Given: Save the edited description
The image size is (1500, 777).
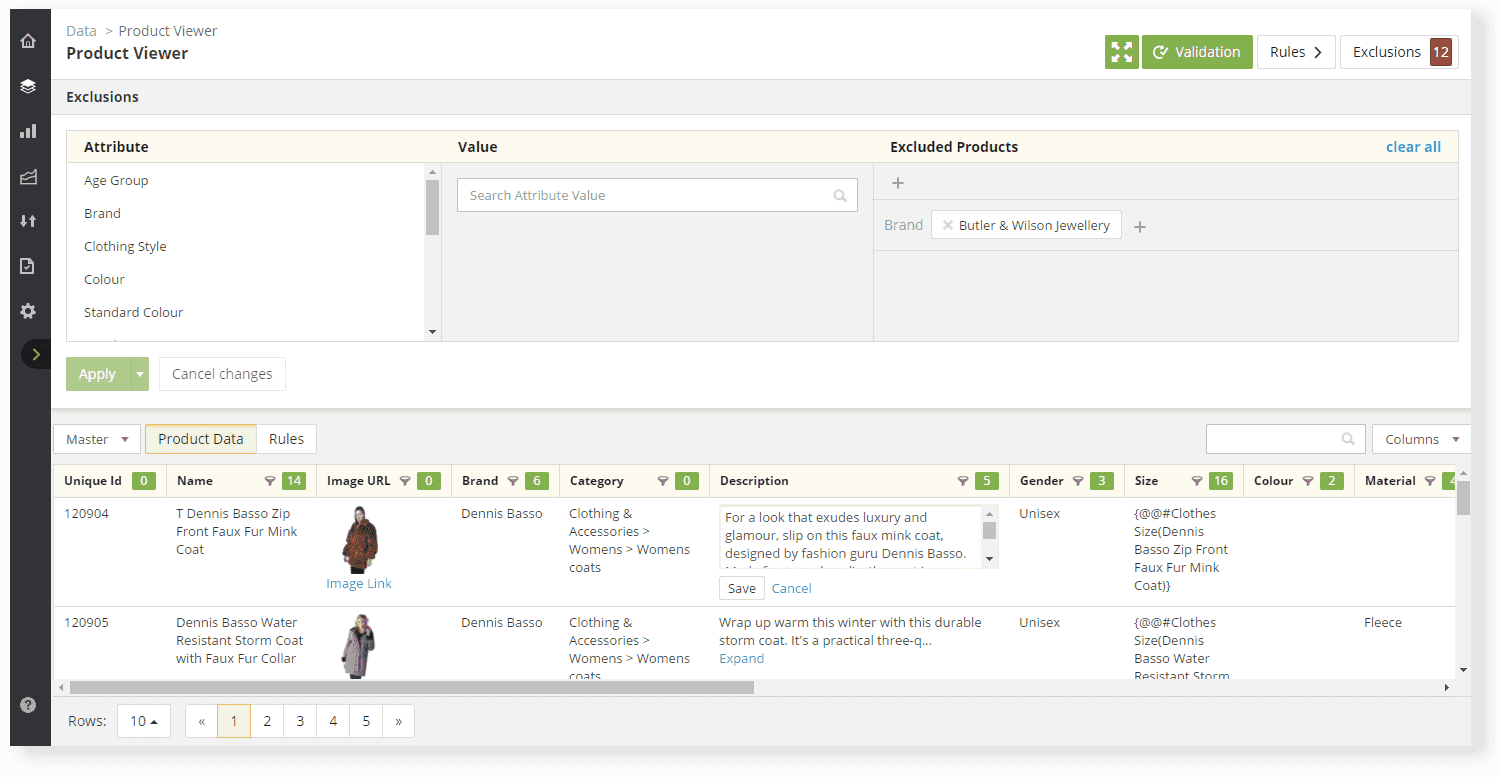Looking at the screenshot, I should [742, 588].
